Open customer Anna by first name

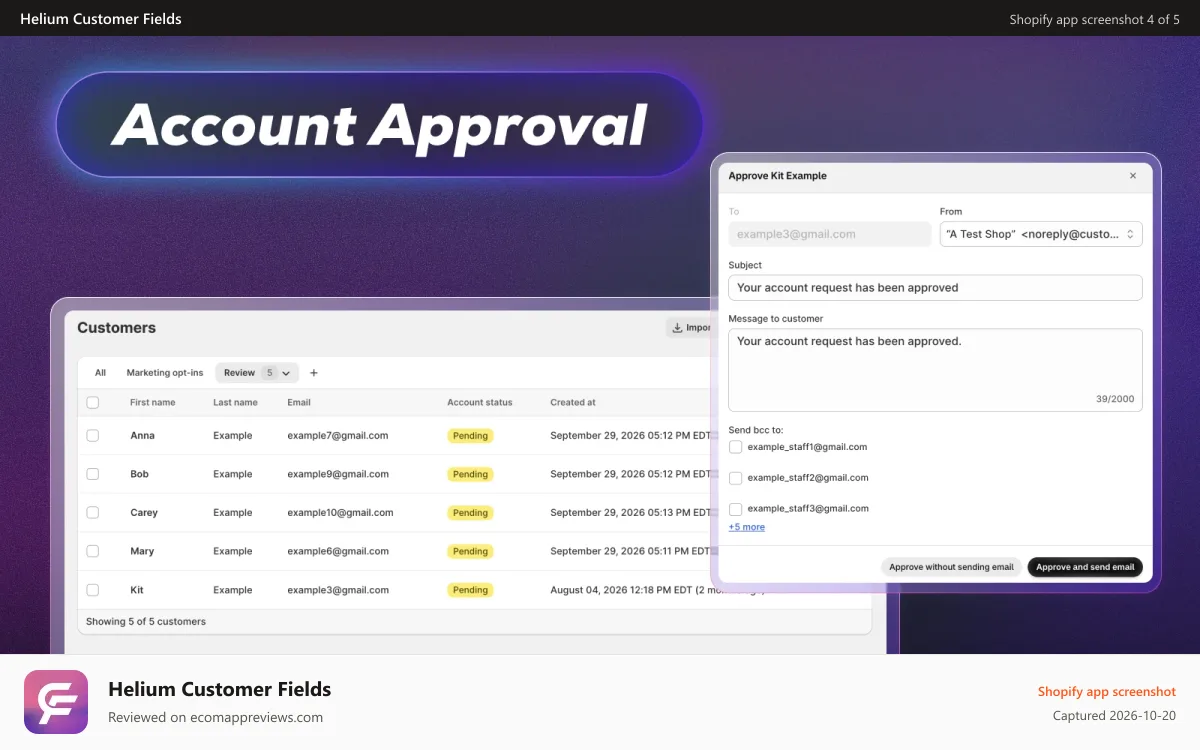pyautogui.click(x=142, y=436)
